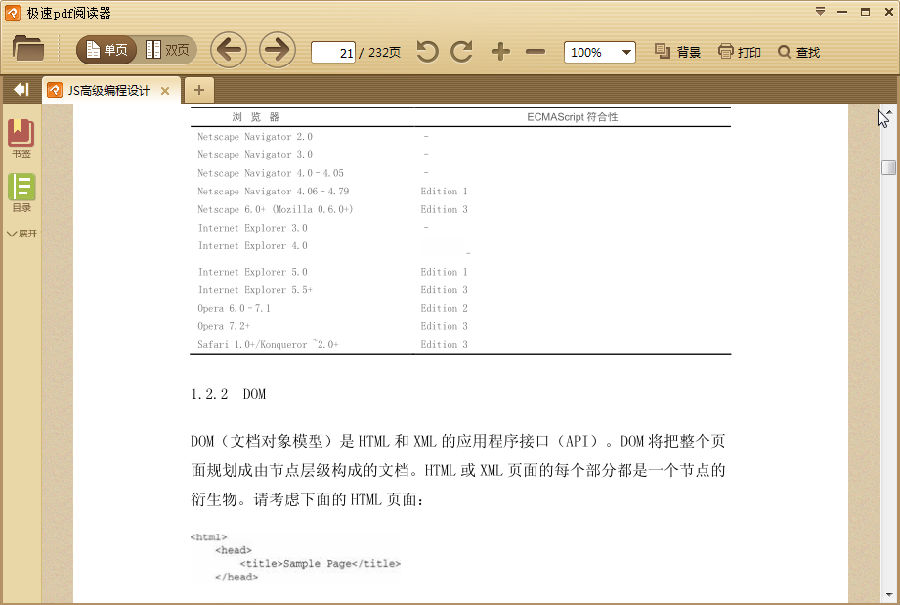Image resolution: width=900 pixels, height=605 pixels.
Task: Open a file with the folder icon
Action: click(x=28, y=49)
